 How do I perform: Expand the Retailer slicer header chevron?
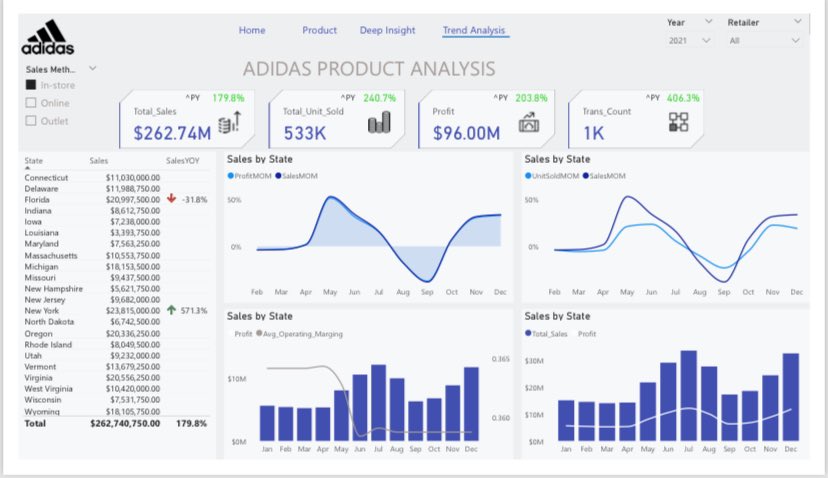click(x=797, y=22)
